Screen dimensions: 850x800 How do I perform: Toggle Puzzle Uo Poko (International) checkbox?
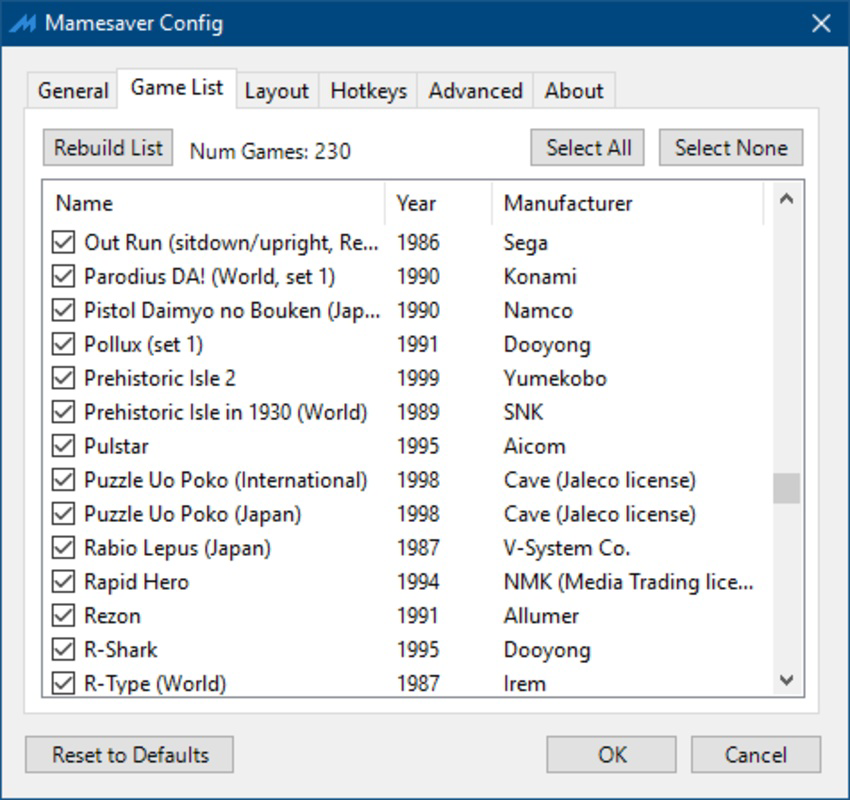[x=63, y=480]
